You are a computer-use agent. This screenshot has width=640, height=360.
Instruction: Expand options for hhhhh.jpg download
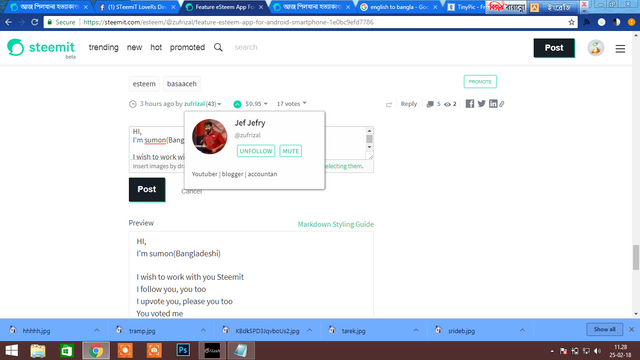click(x=97, y=330)
